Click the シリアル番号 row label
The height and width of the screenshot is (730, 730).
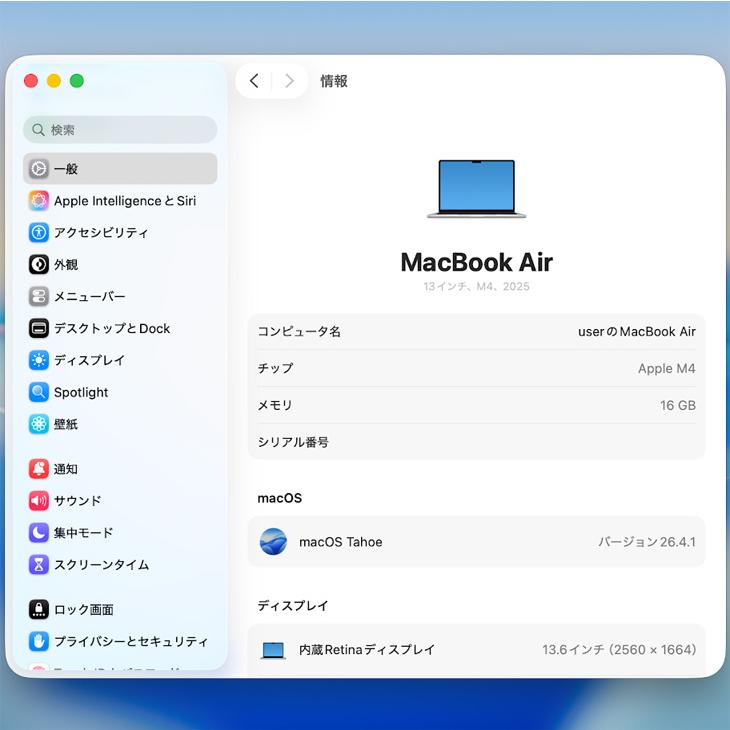pos(293,442)
